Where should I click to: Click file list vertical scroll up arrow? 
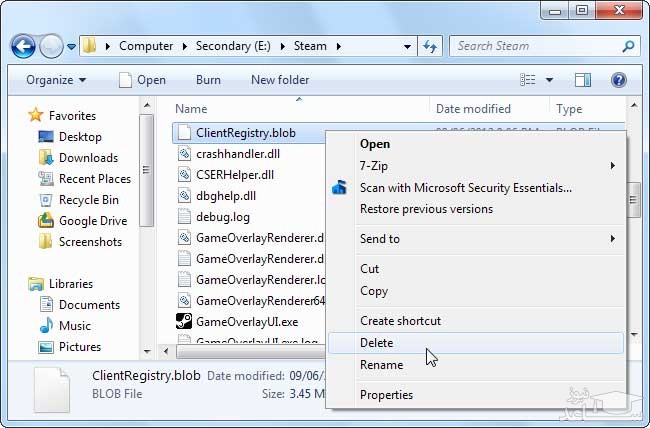pos(634,106)
